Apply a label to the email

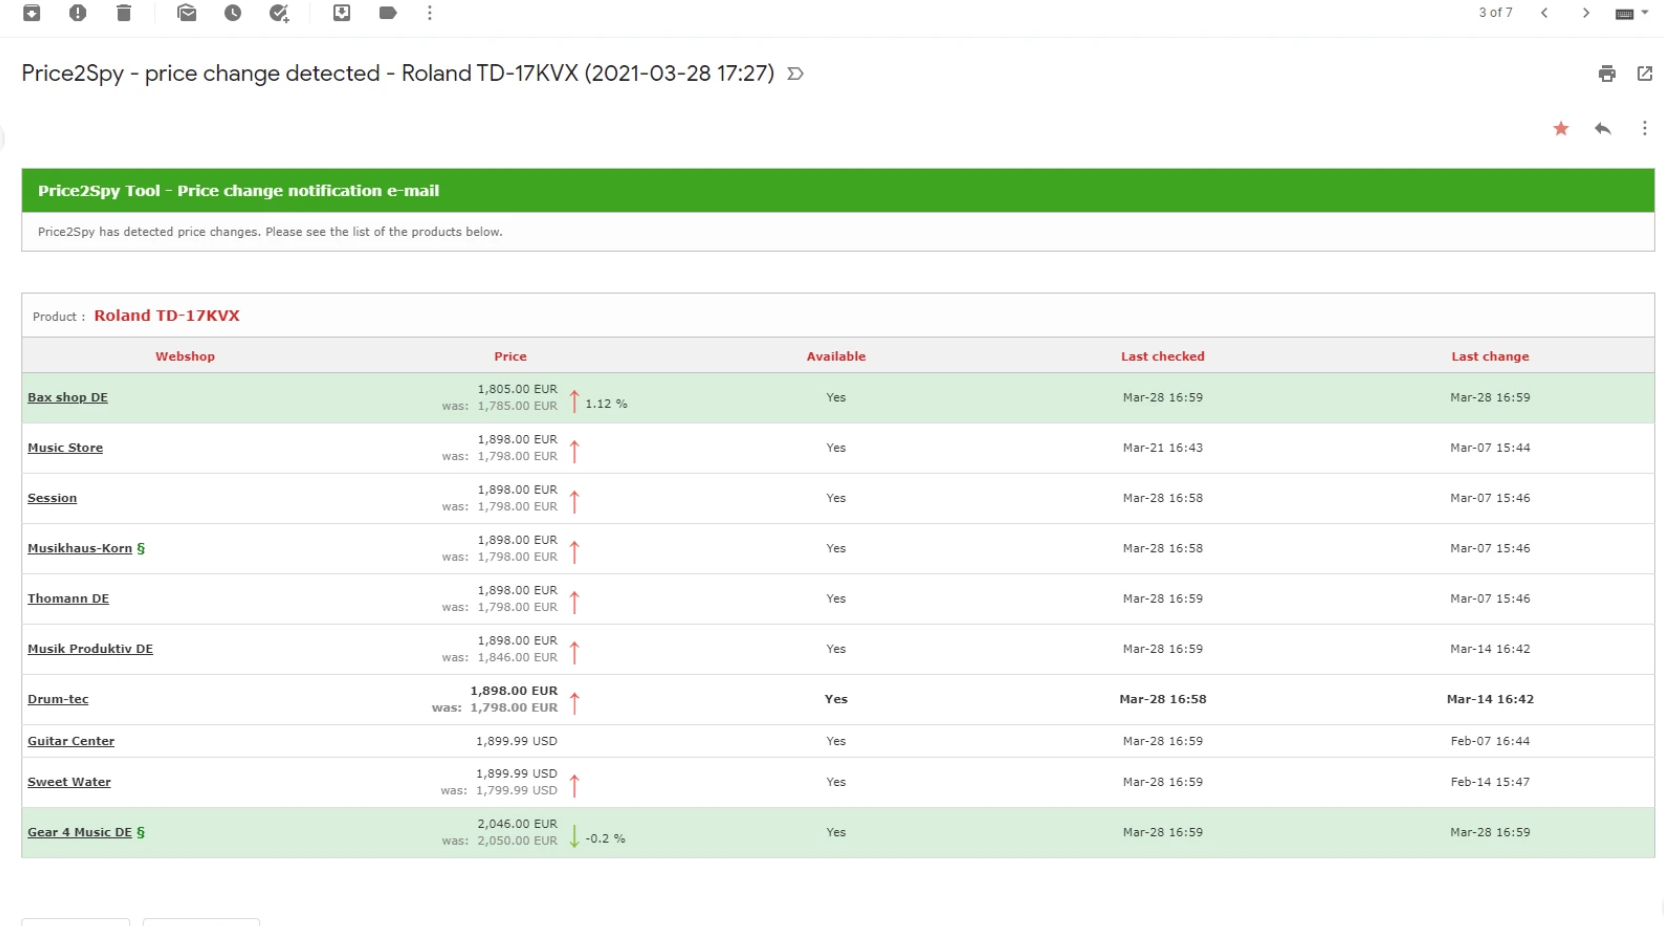(388, 14)
